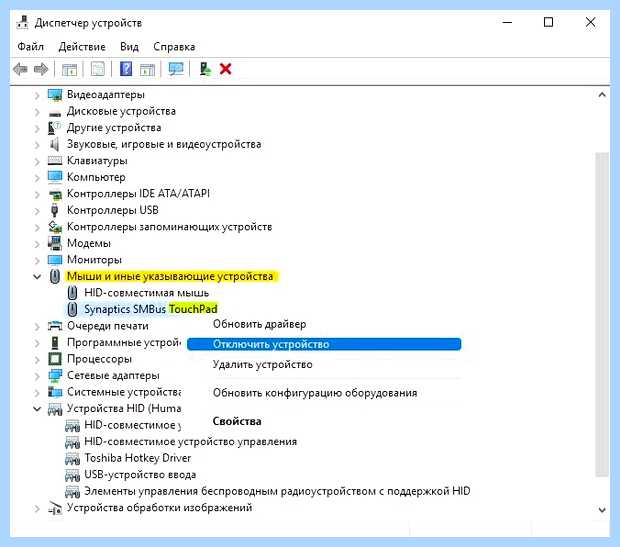
Task: Collapse Мыши и иные указывающие устройства
Action: 37,276
